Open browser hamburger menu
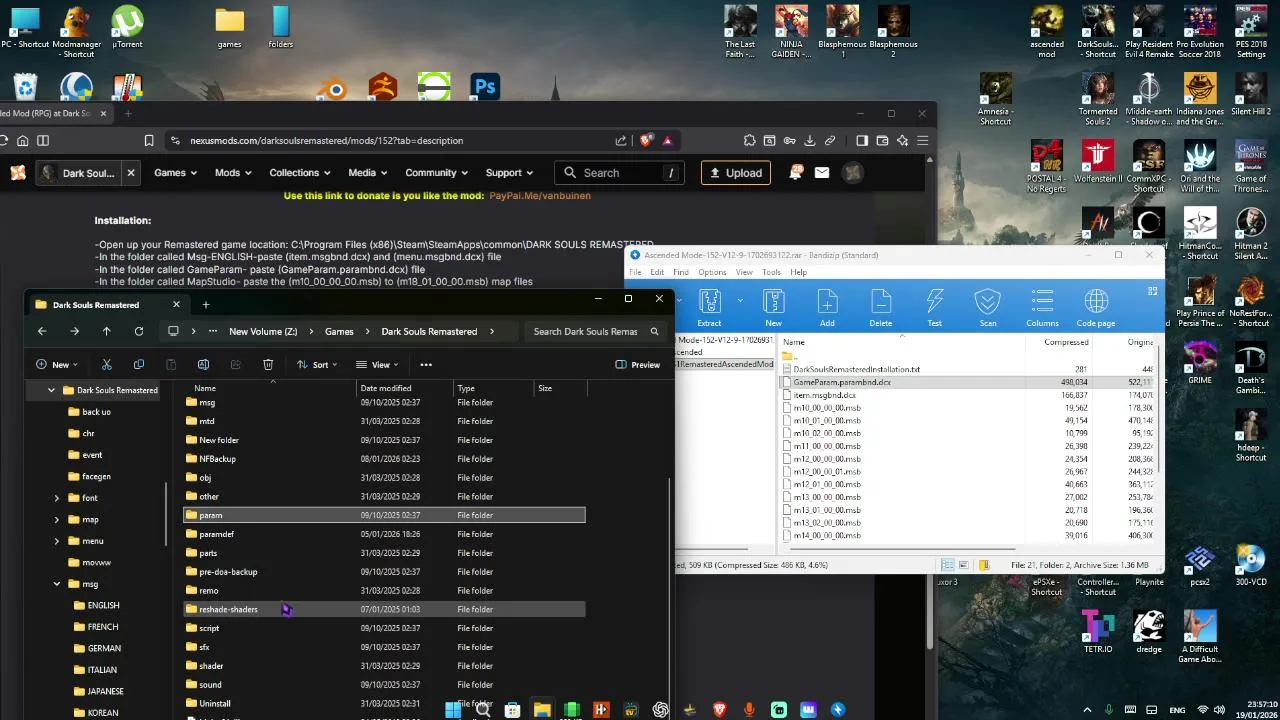This screenshot has width=1280, height=720. tap(923, 141)
